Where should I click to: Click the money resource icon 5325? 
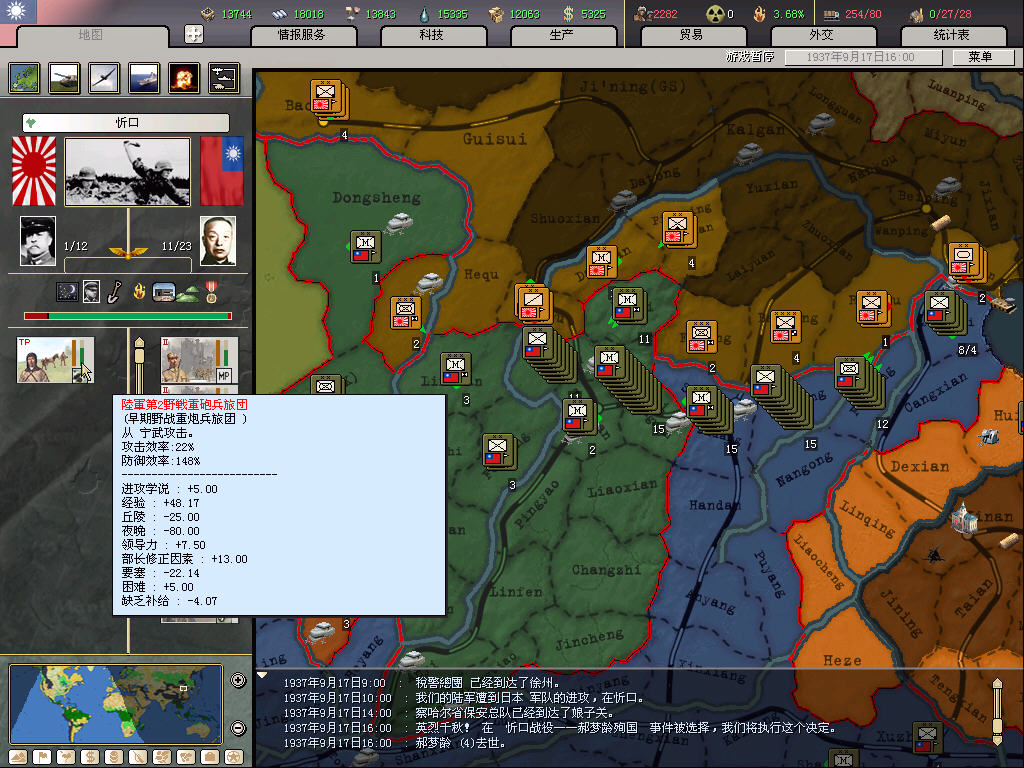coord(569,14)
